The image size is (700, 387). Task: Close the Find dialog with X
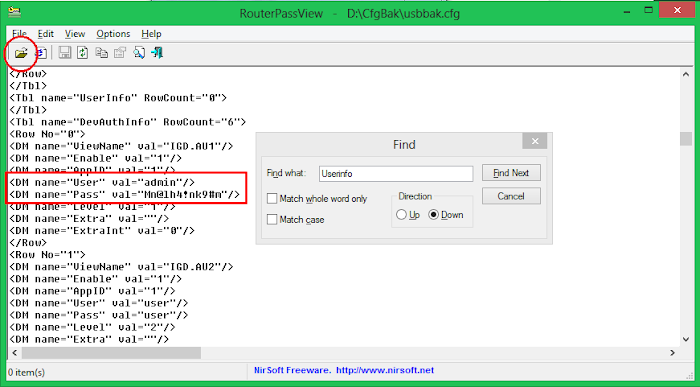coord(535,141)
